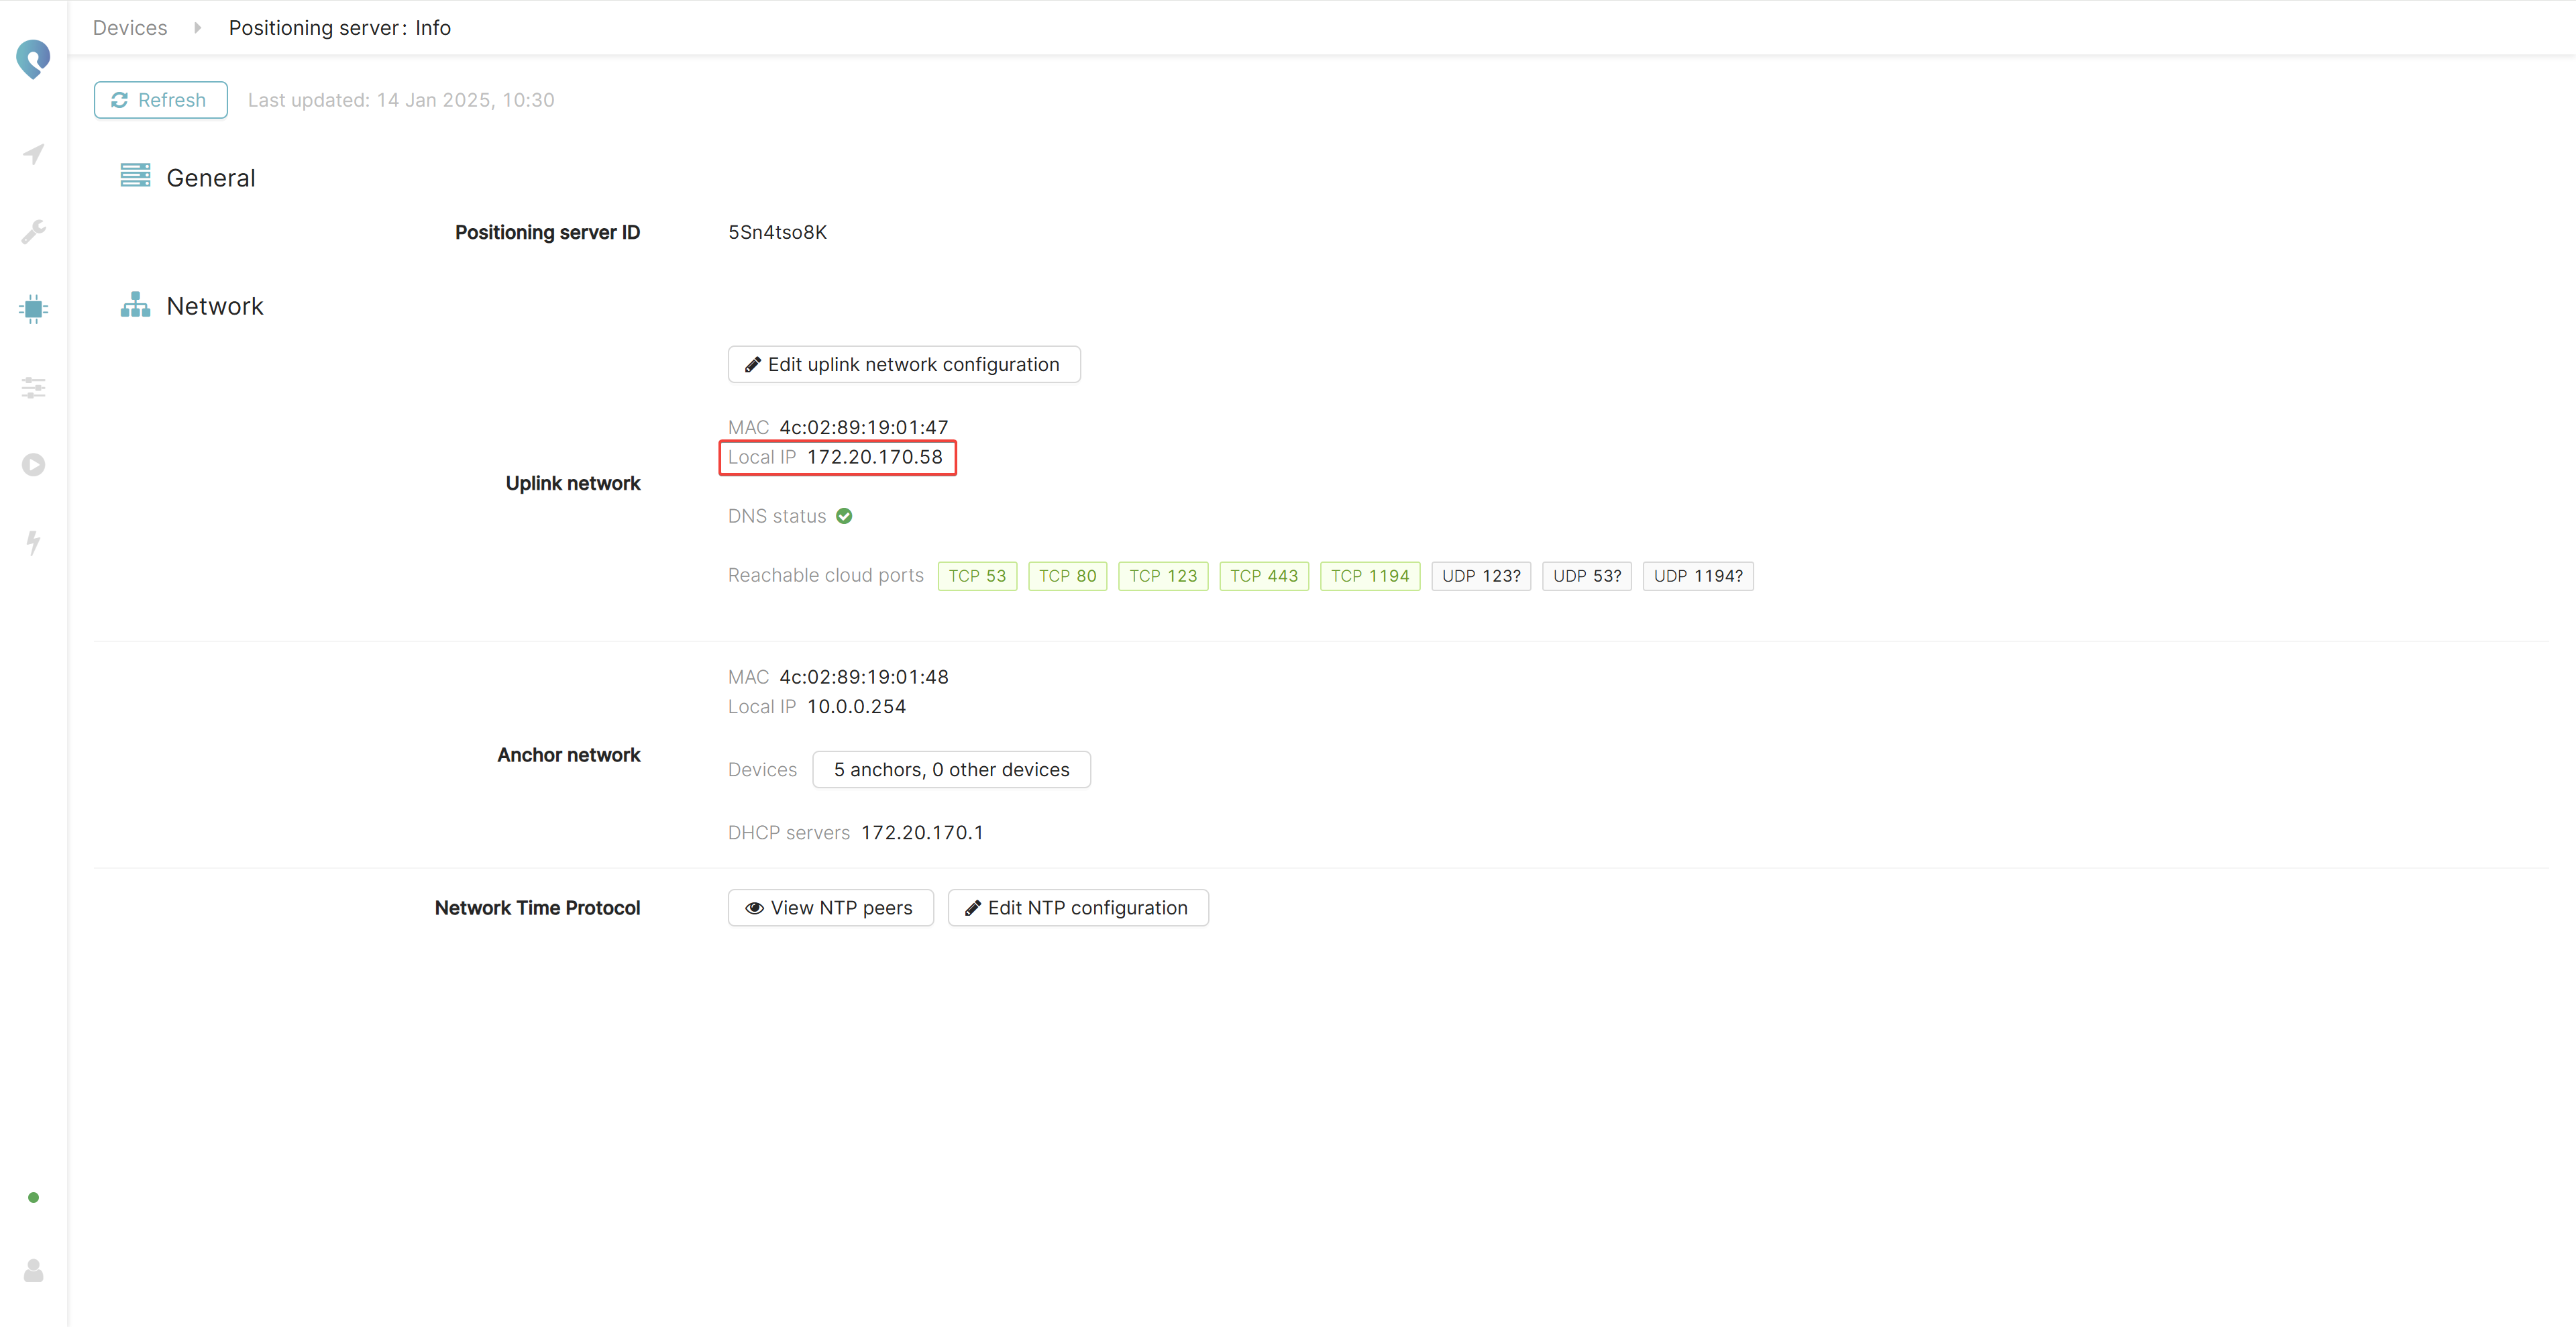
Task: Click the TCP 1194 port badge
Action: pyautogui.click(x=1369, y=576)
